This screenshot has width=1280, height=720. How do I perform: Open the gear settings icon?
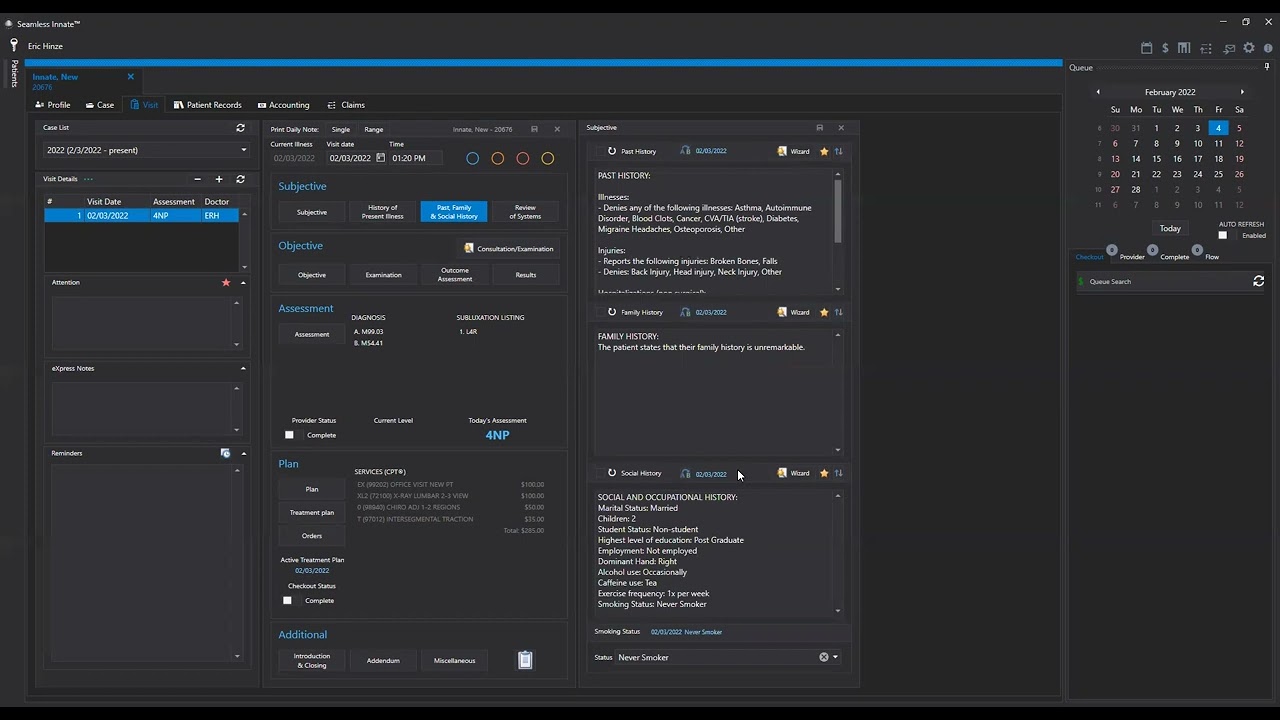click(1249, 48)
